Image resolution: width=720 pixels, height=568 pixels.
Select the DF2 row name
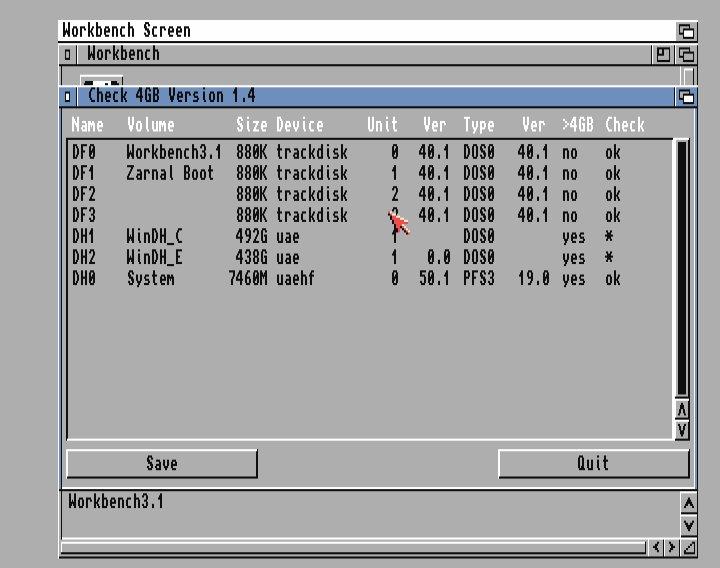pyautogui.click(x=84, y=195)
